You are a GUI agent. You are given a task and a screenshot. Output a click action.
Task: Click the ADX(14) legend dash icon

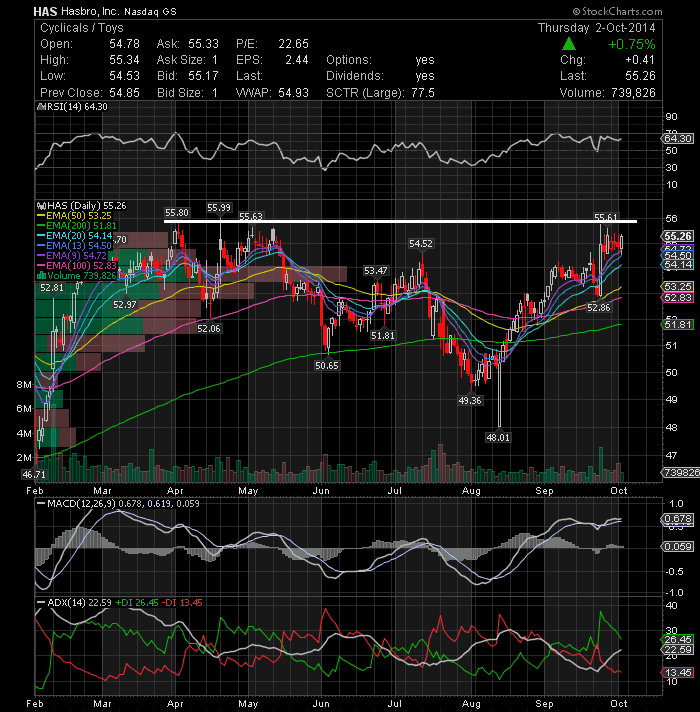coord(41,603)
